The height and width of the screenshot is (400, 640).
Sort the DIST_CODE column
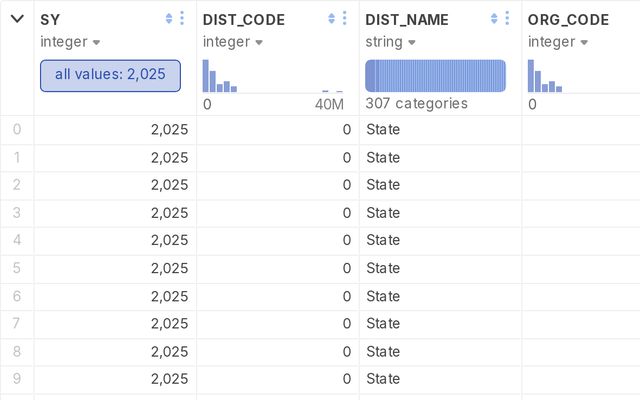331,19
